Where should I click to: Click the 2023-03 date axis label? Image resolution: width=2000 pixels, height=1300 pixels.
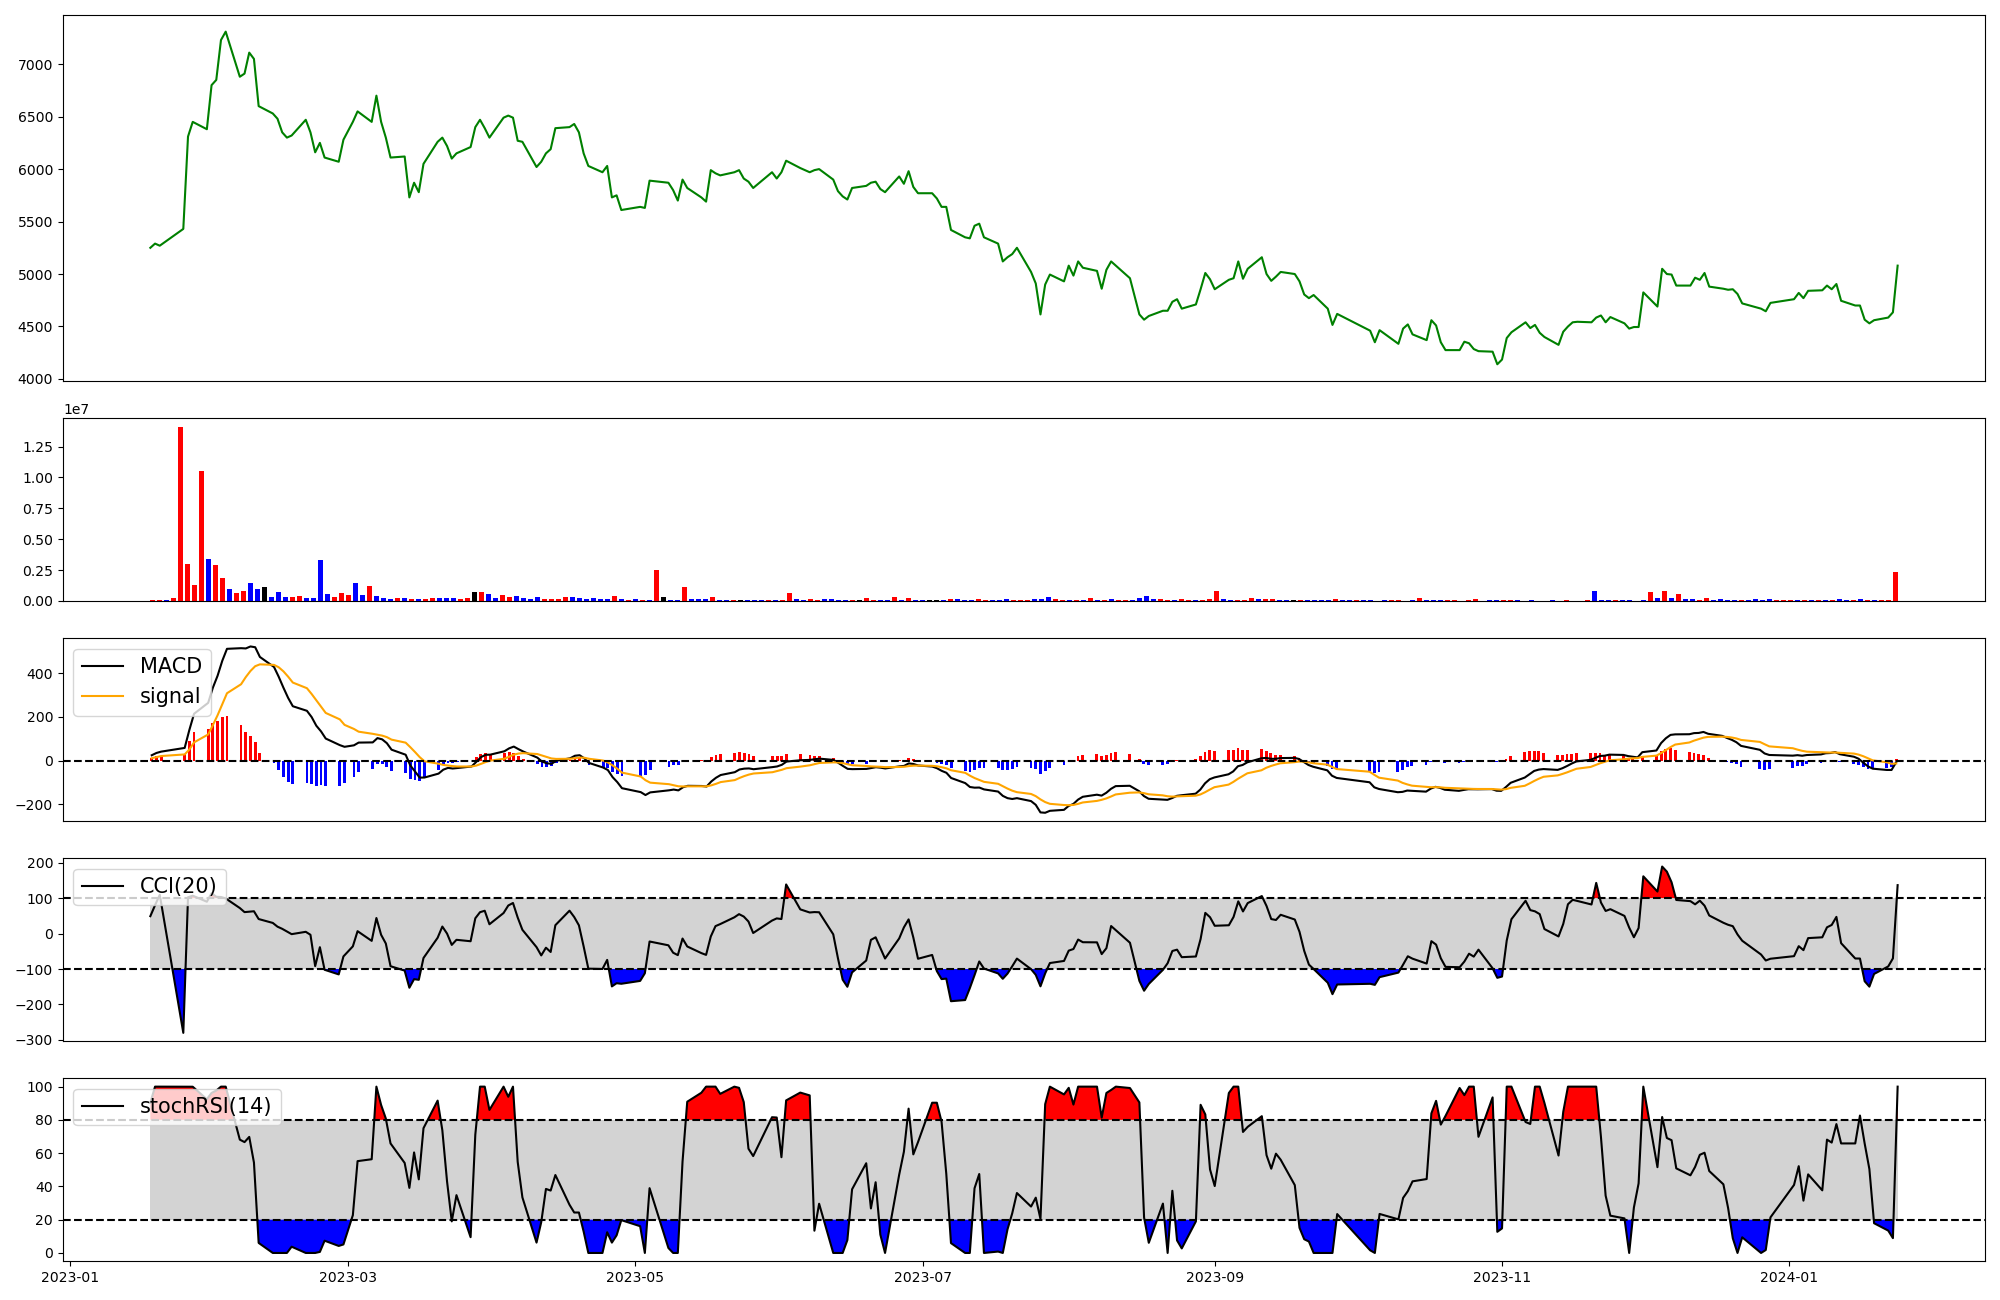(x=349, y=1277)
